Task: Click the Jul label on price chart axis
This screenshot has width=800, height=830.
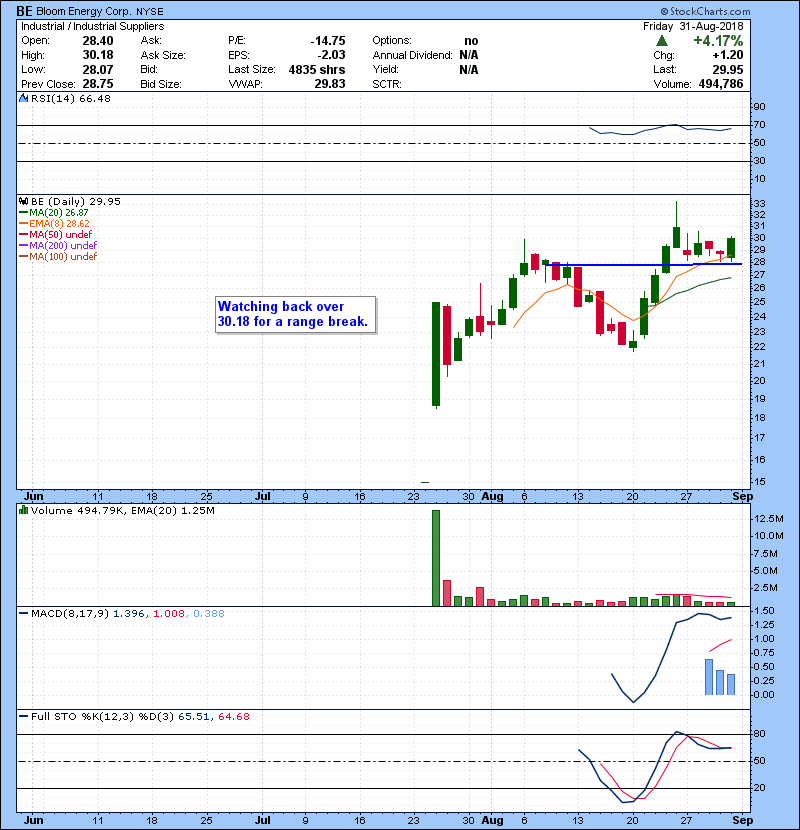Action: [x=263, y=497]
